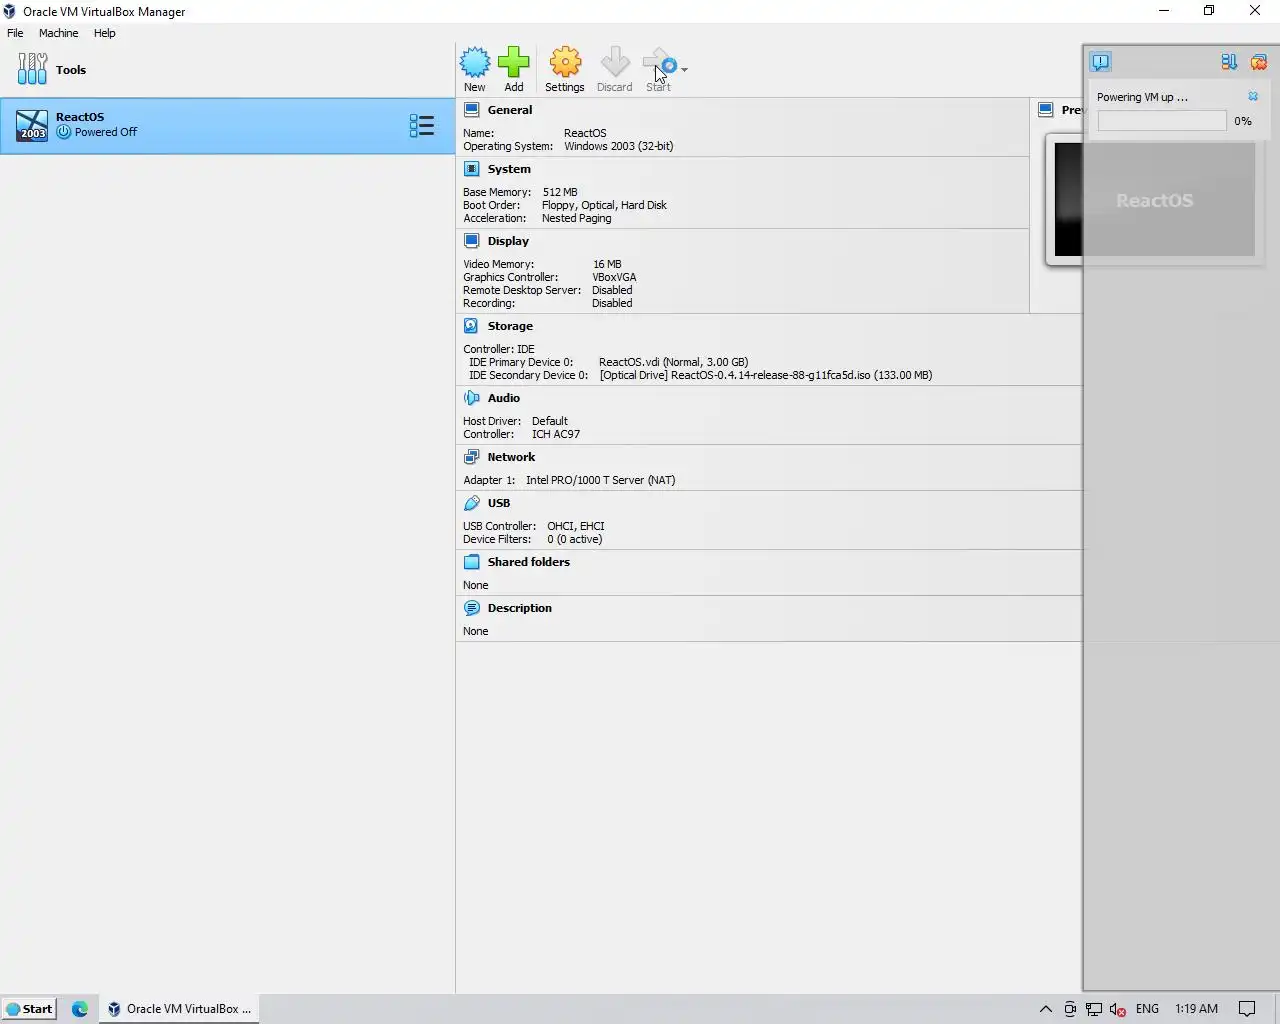
Task: Click the green Add machine icon
Action: (514, 63)
